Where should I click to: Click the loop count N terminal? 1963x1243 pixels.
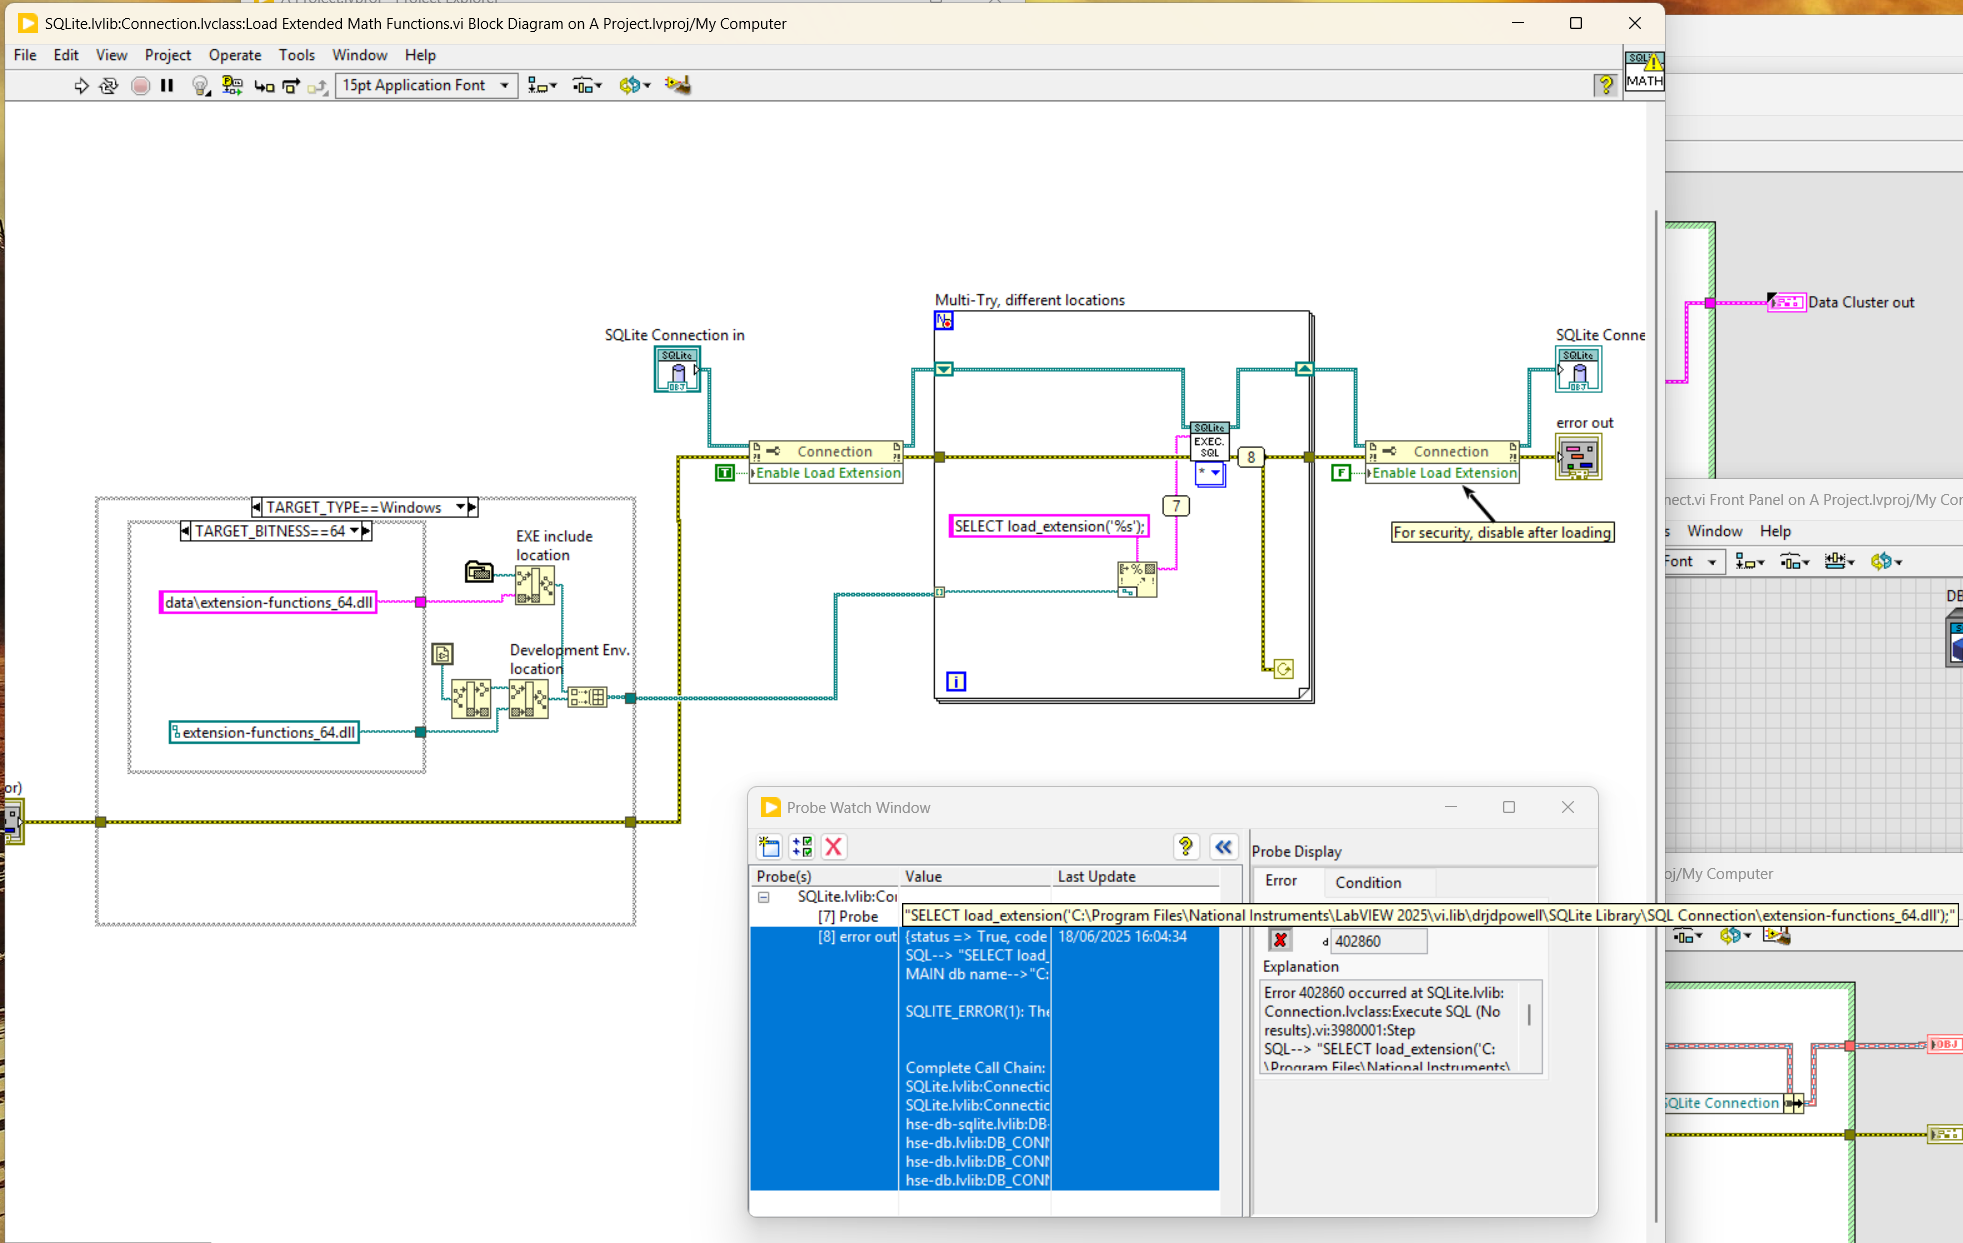(x=944, y=321)
